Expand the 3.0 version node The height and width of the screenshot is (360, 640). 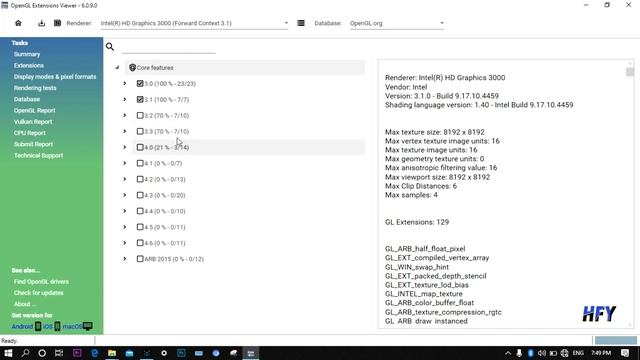pos(125,83)
